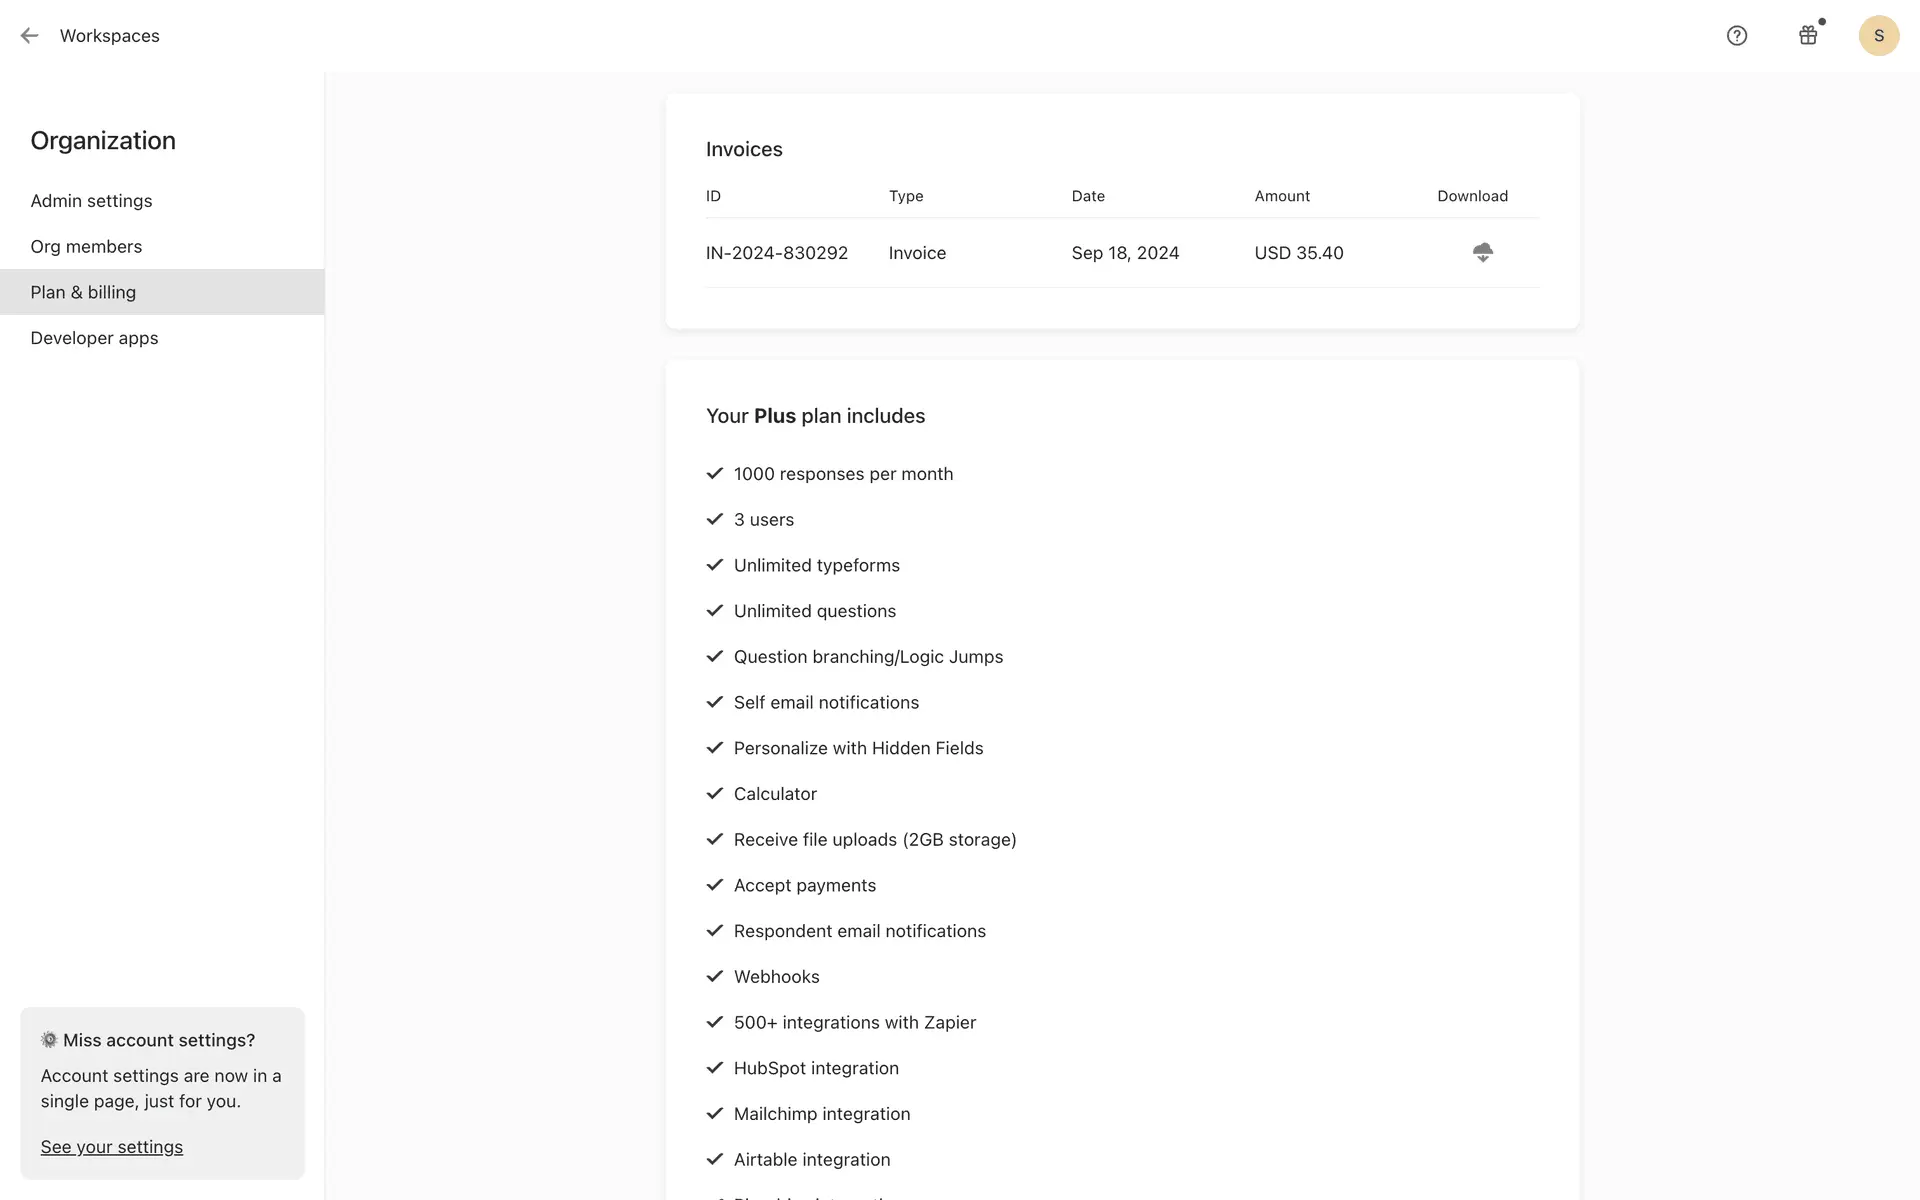The width and height of the screenshot is (1920, 1200).
Task: Open Developer apps sidebar item
Action: tap(94, 338)
